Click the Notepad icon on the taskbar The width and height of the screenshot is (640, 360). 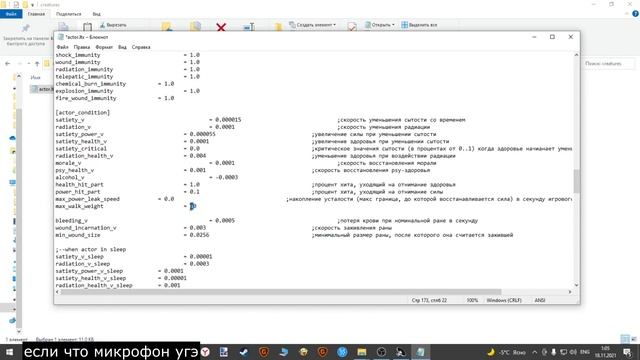click(420, 352)
